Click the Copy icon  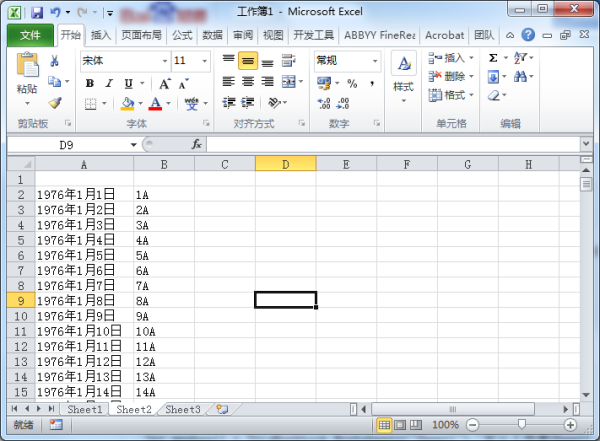pyautogui.click(x=54, y=82)
